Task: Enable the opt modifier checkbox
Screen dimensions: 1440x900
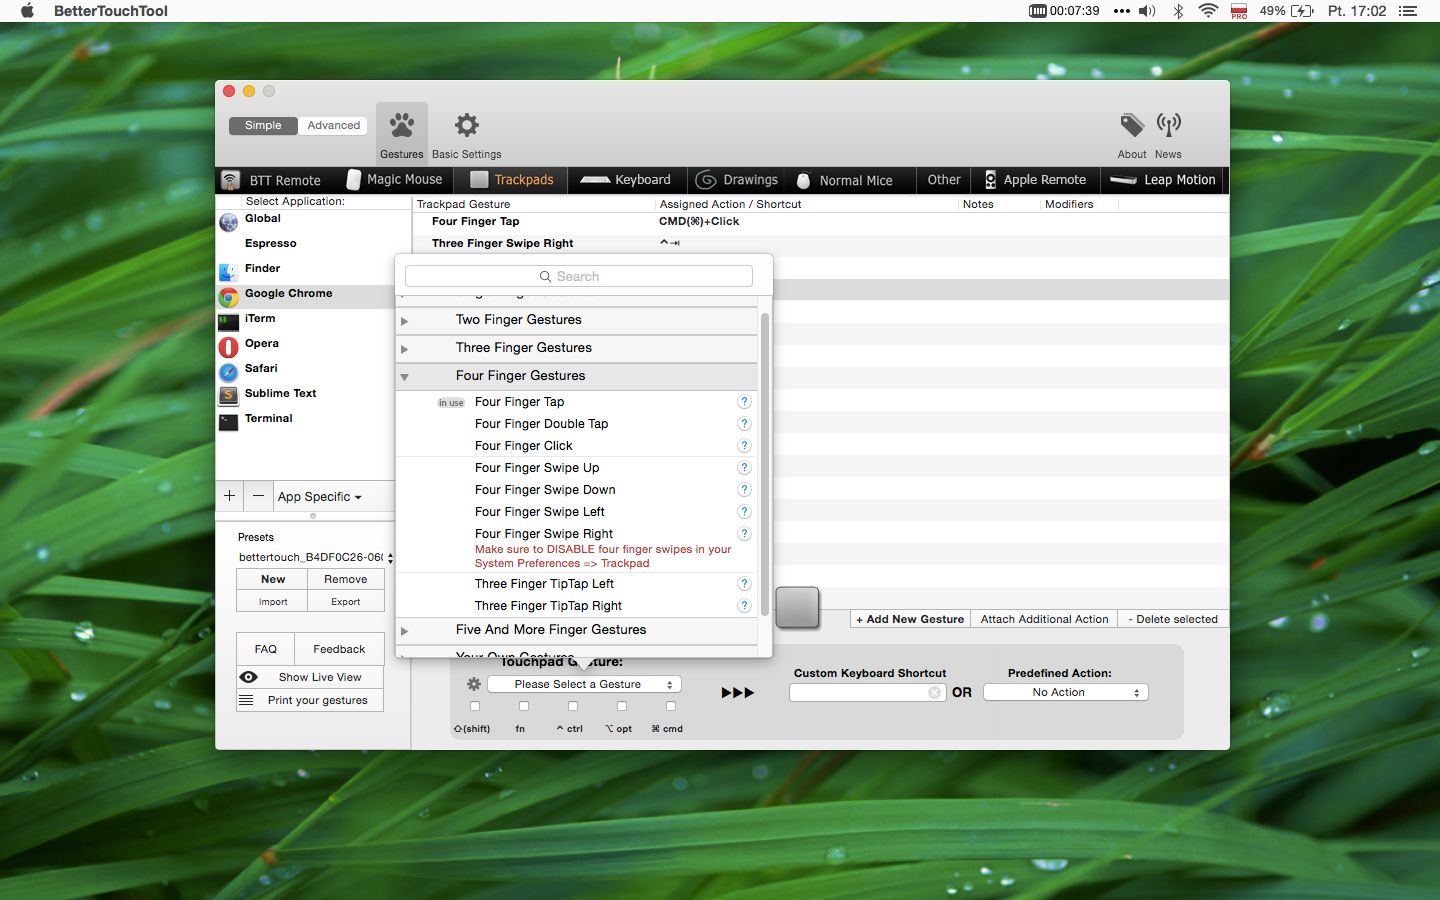Action: click(622, 707)
